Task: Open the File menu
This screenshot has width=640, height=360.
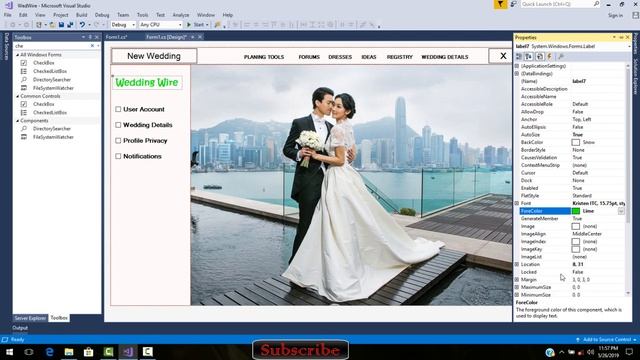Action: [8, 15]
